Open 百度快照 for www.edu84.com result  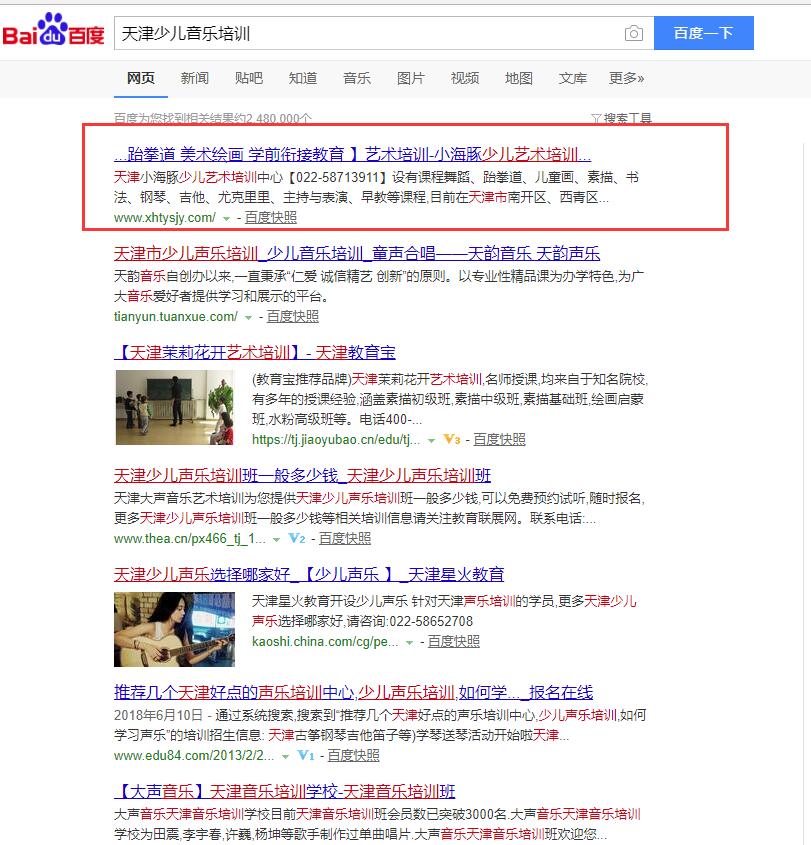(x=353, y=755)
